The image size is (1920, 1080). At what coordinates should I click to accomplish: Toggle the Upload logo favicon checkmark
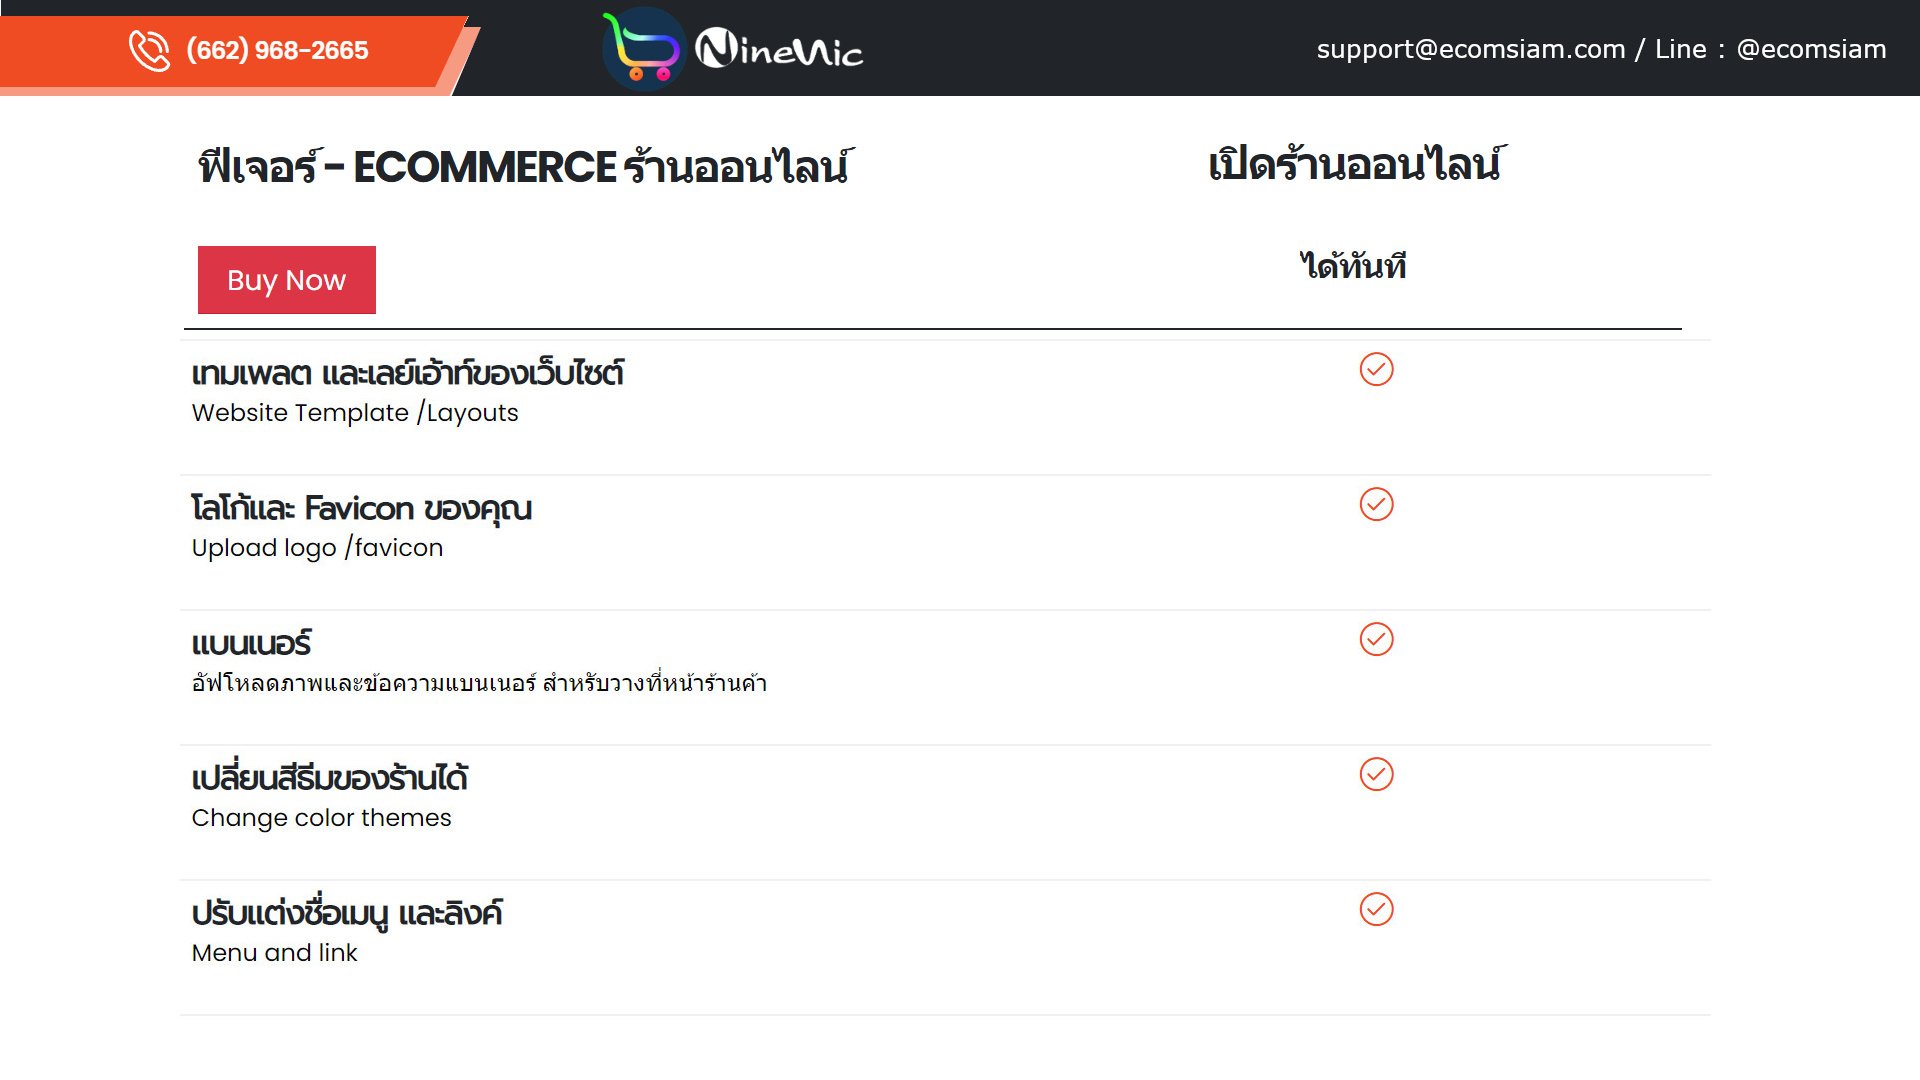tap(1377, 504)
